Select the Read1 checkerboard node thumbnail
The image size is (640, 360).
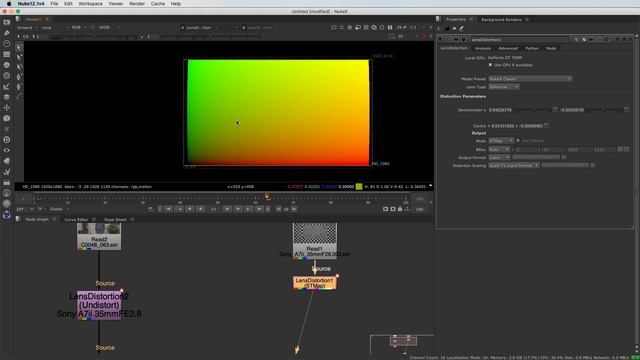(x=314, y=233)
